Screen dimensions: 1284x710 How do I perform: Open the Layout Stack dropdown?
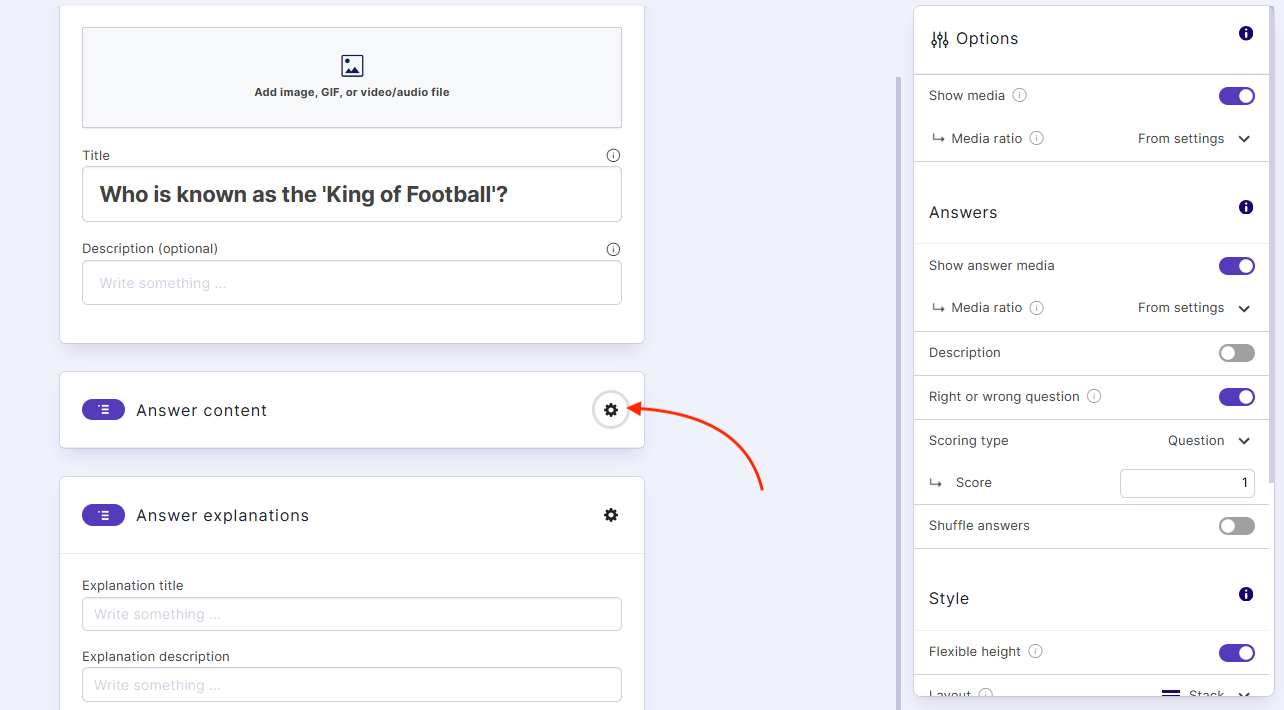point(1205,693)
